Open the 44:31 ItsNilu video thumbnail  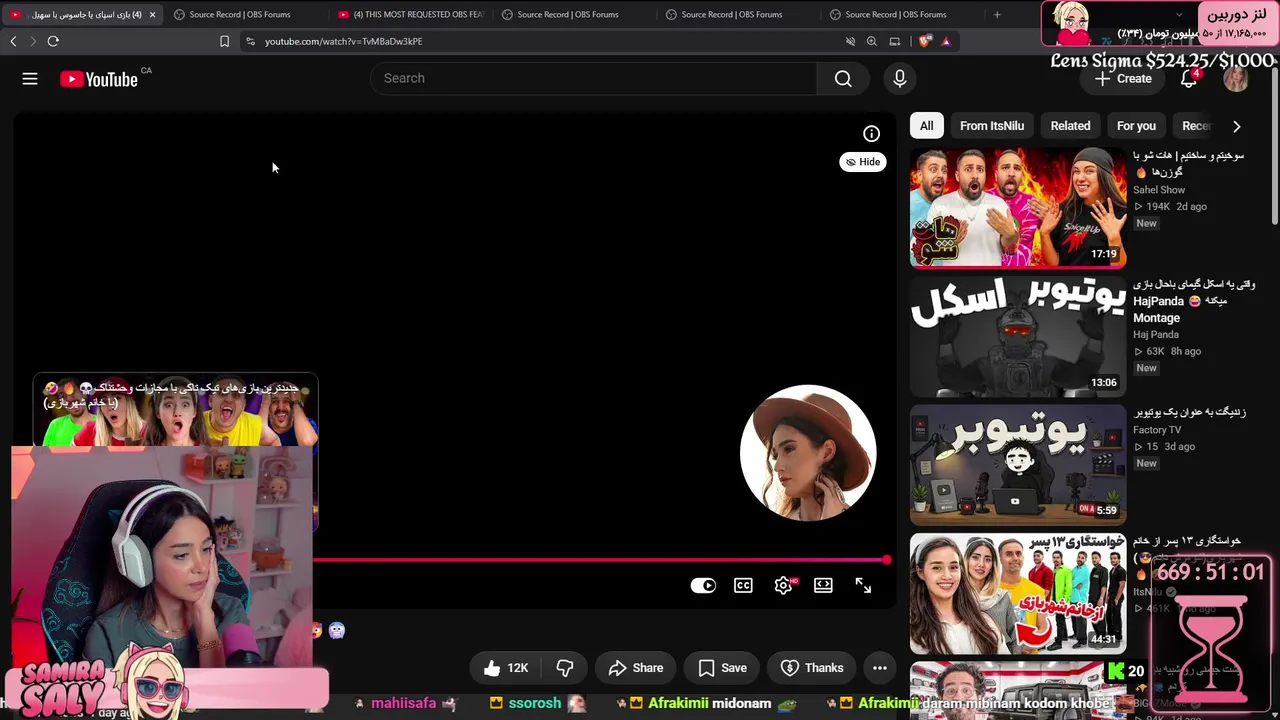tap(1018, 593)
